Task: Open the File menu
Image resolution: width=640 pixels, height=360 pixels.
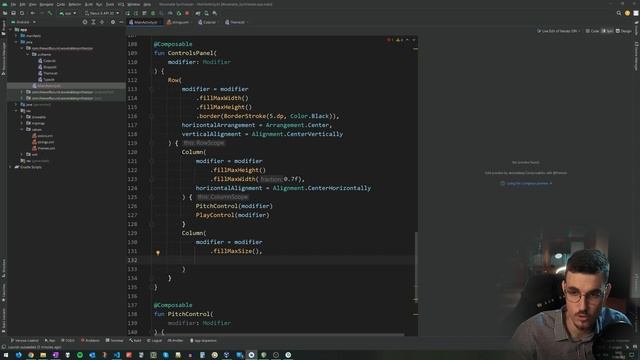Action: coord(13,4)
